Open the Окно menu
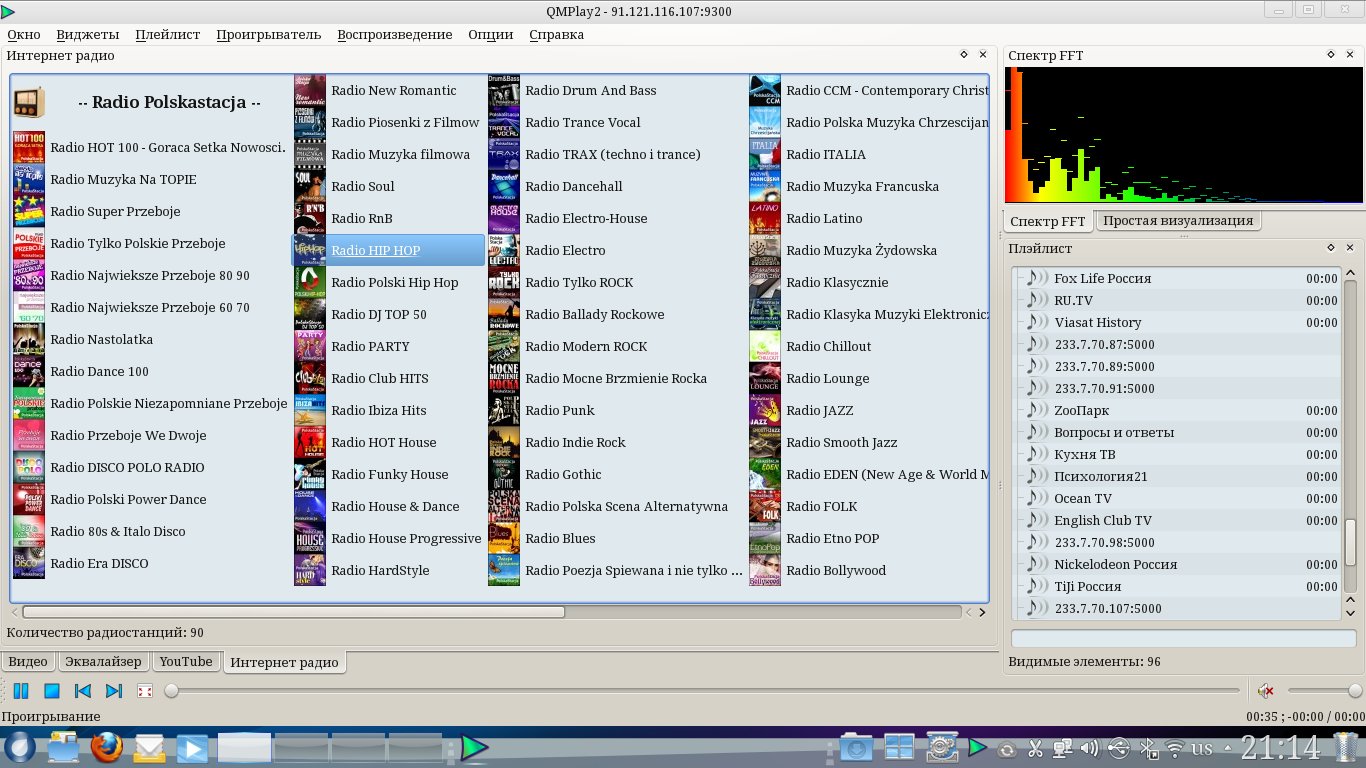 [24, 34]
